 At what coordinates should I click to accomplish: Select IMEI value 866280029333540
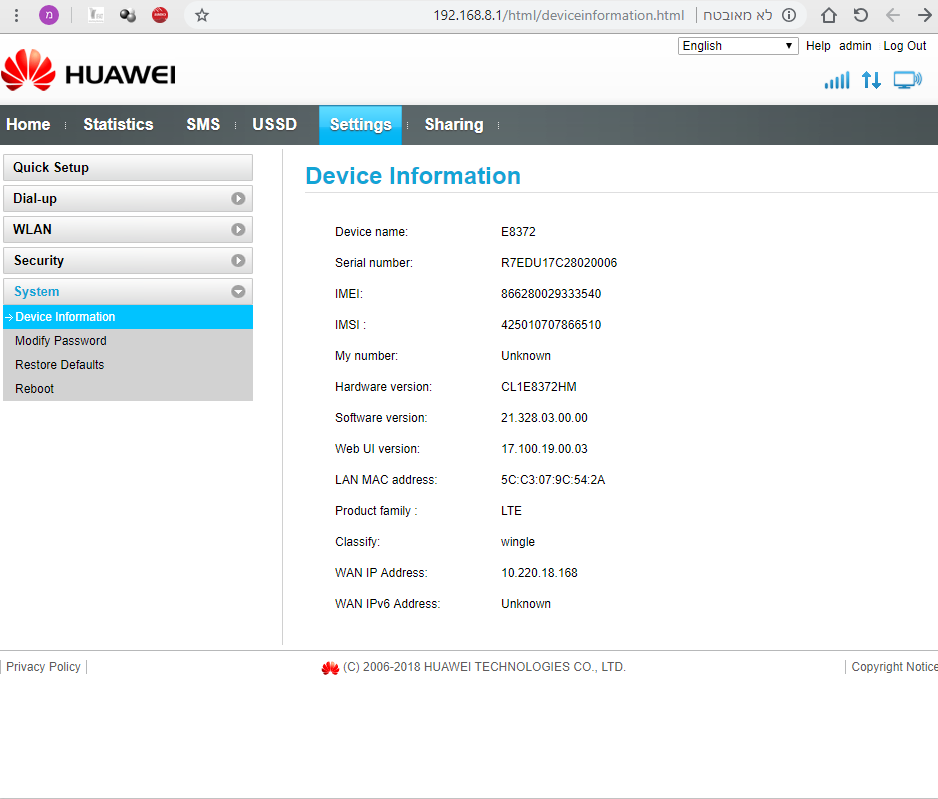click(x=551, y=294)
